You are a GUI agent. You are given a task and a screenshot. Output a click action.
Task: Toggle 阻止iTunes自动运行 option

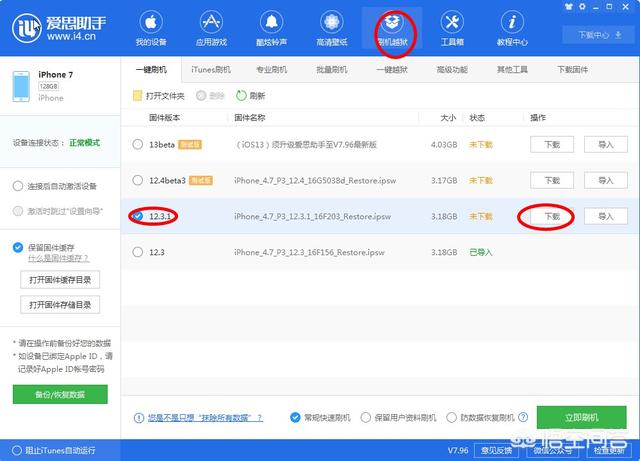click(x=17, y=450)
